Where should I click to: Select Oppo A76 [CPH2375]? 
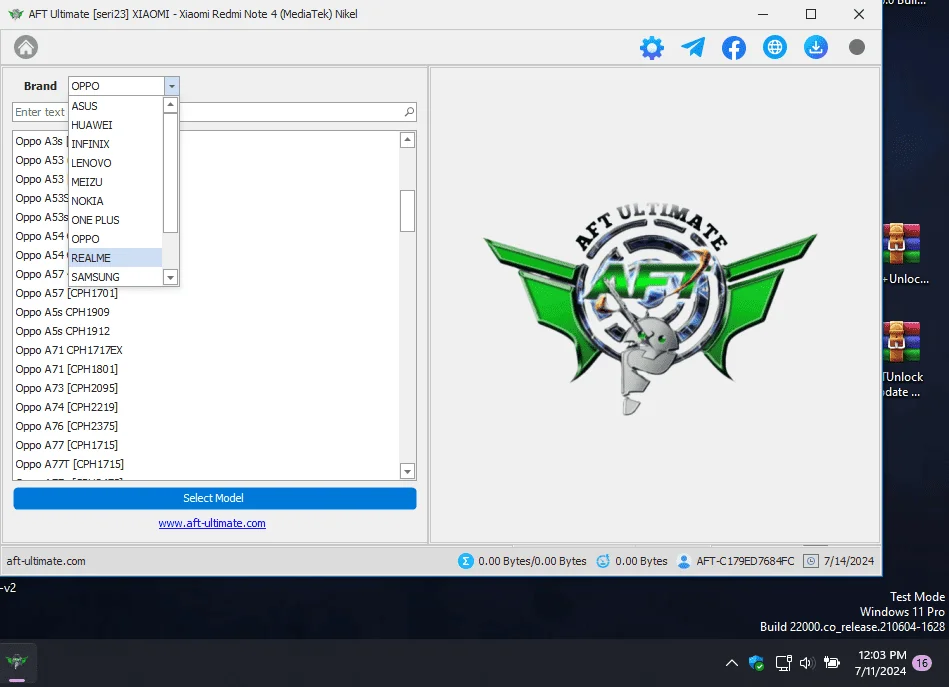(206, 426)
